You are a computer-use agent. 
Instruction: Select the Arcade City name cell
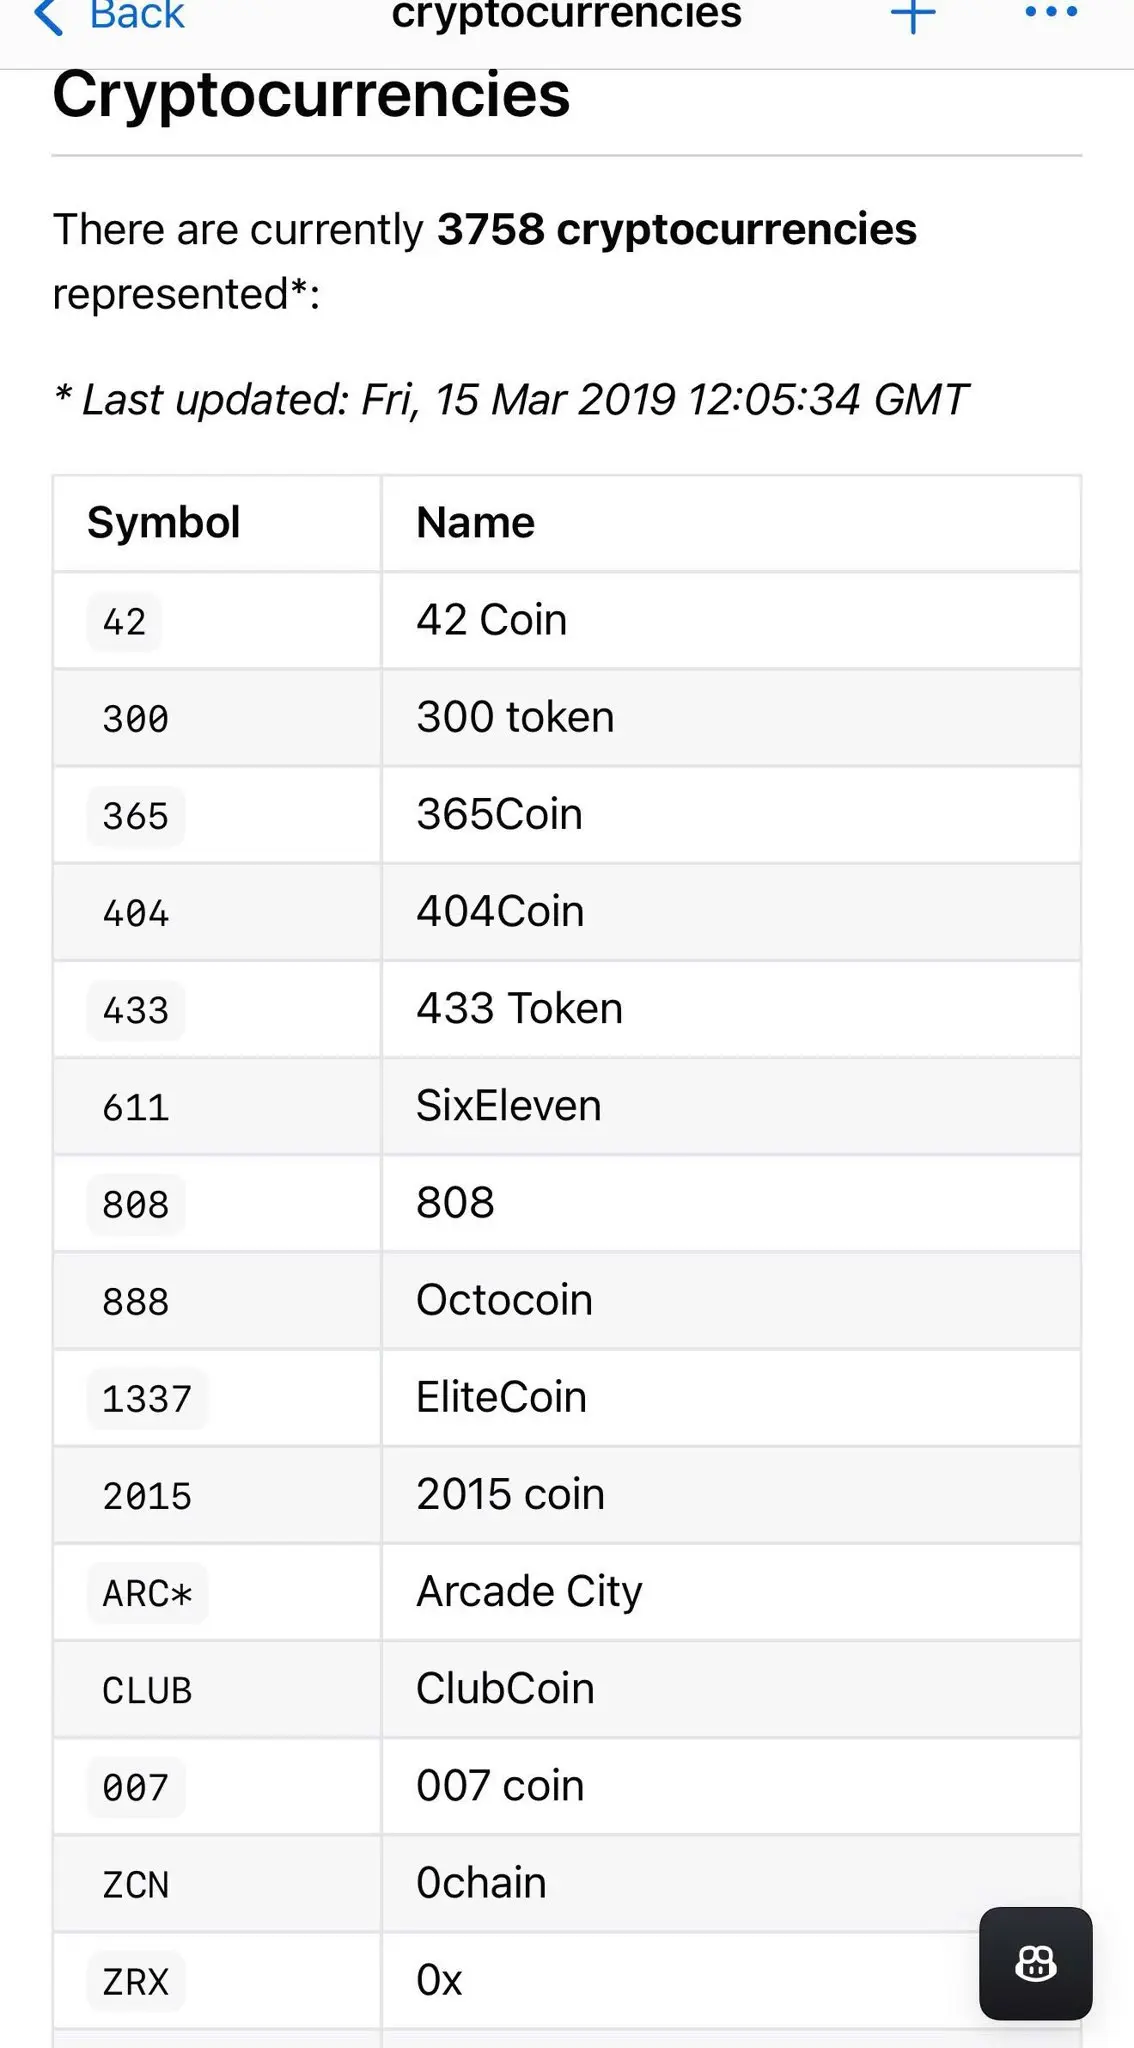529,1591
